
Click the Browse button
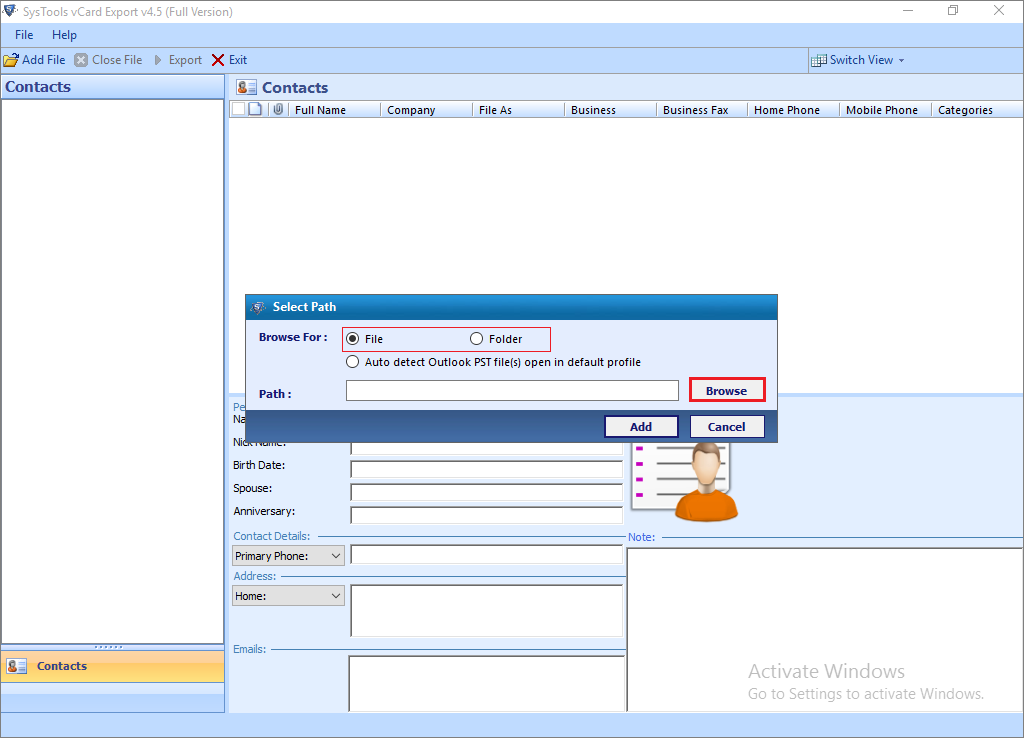727,391
